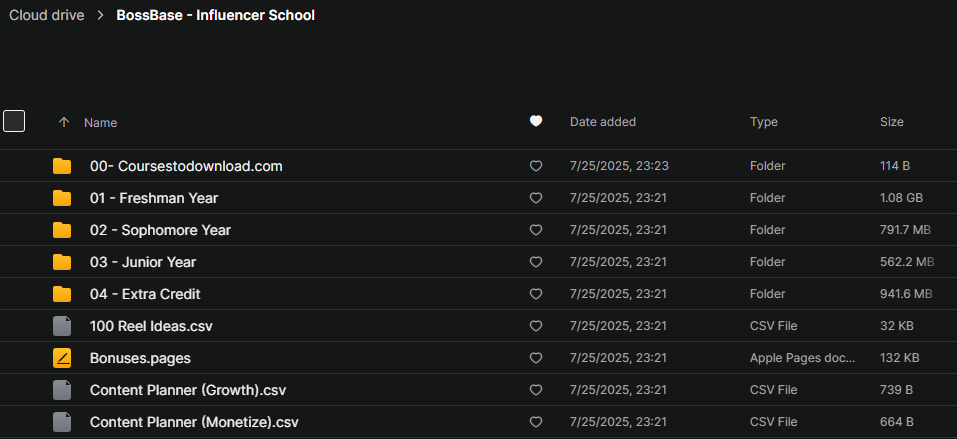Screen dimensions: 957x439
Task: Toggle favorite heart for Bonuses.pages
Action: (536, 358)
